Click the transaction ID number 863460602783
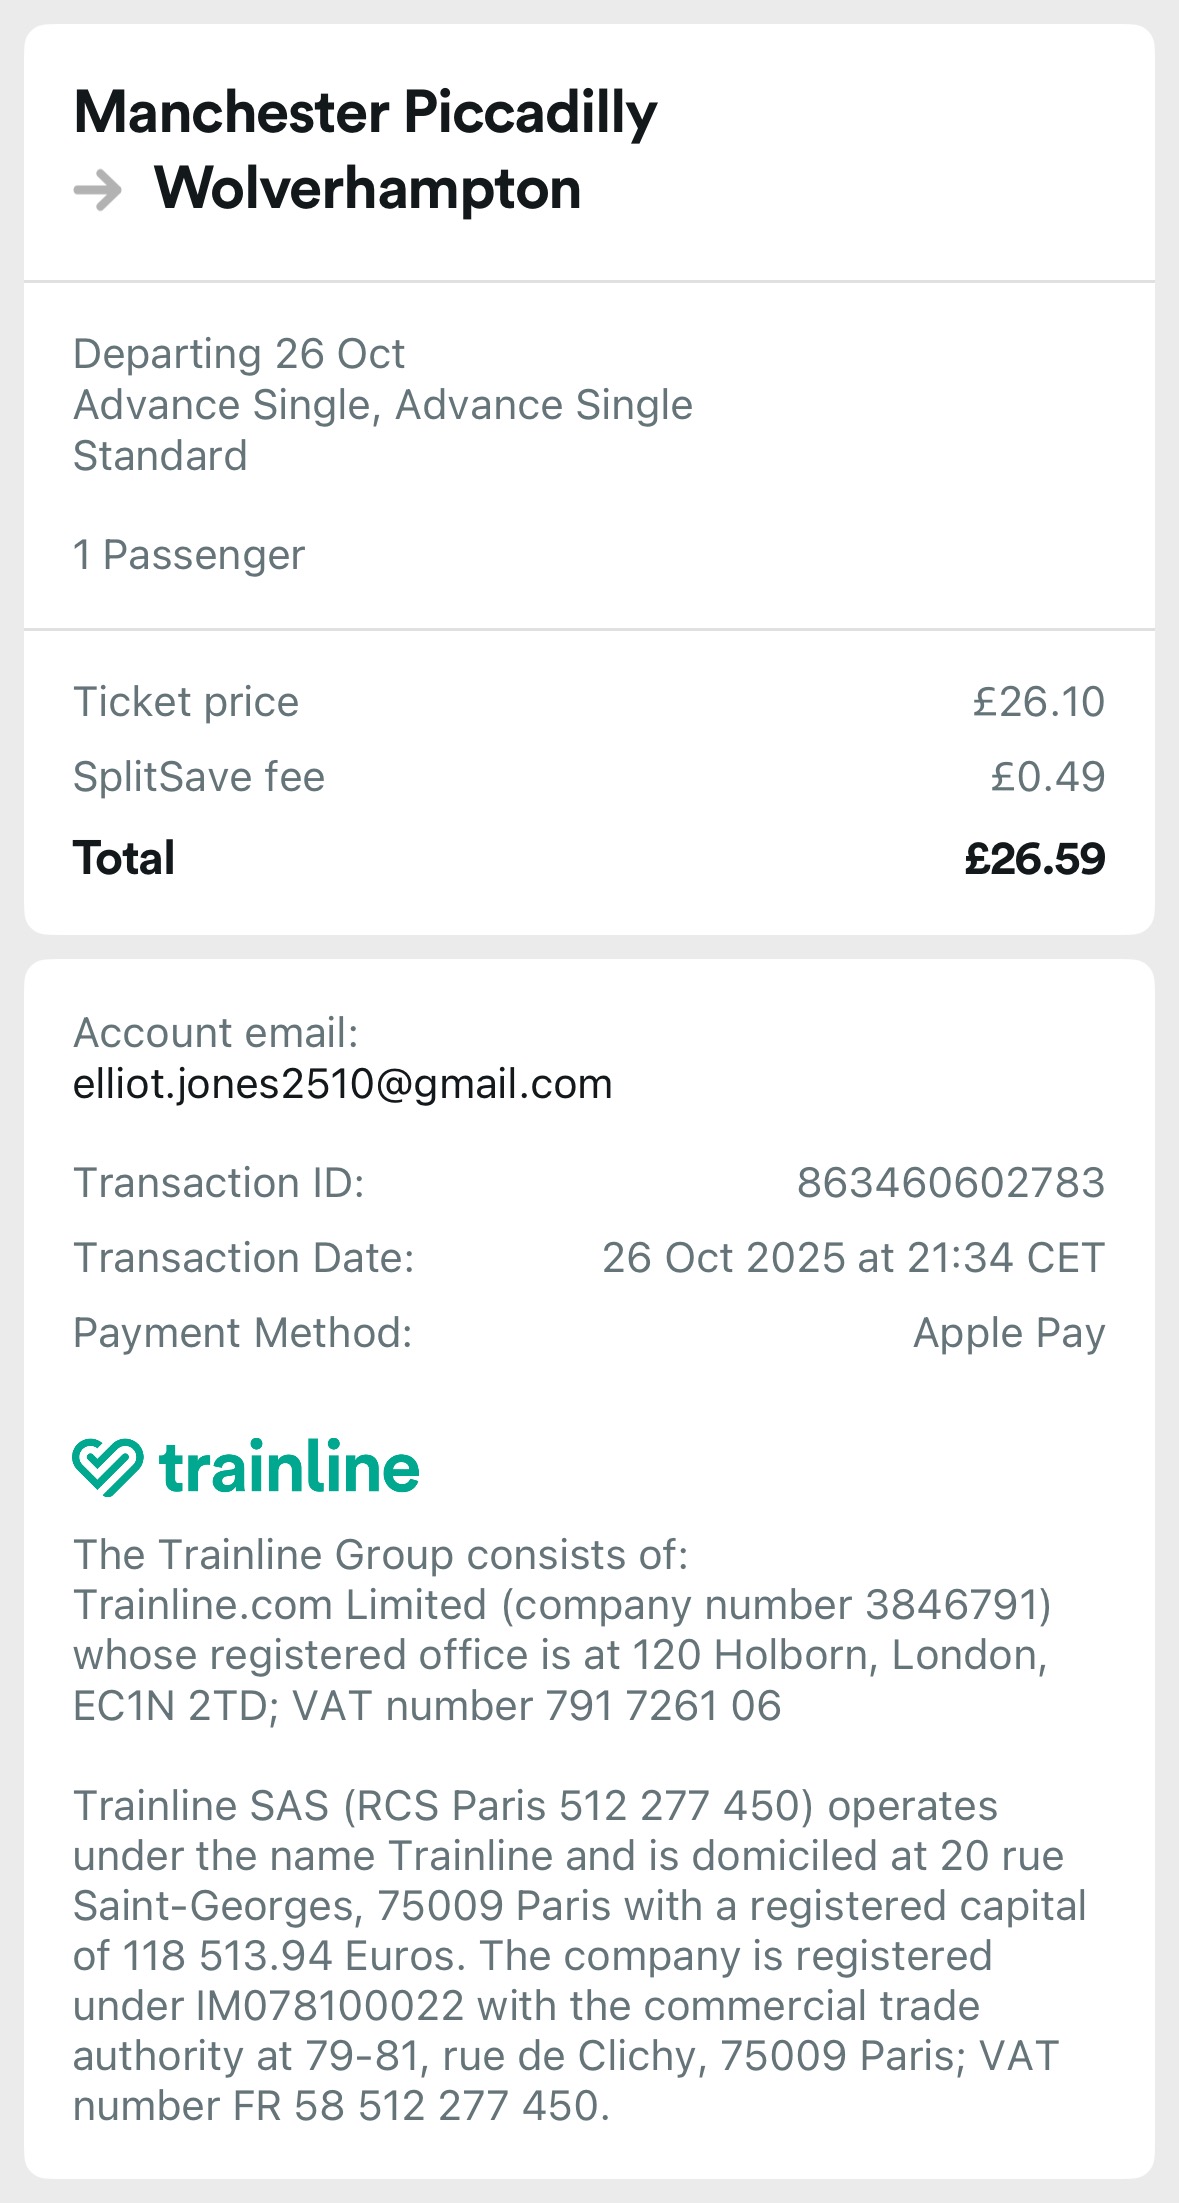The width and height of the screenshot is (1179, 2203). coord(950,1183)
